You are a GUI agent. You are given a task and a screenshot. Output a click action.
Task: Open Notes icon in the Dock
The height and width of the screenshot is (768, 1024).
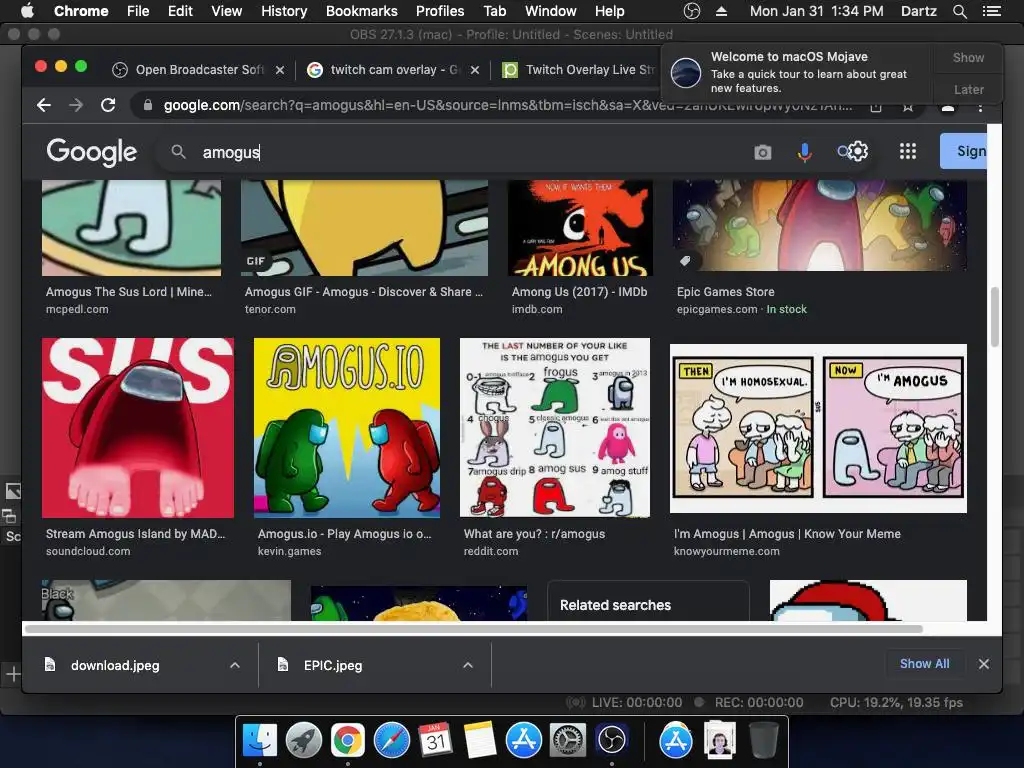(480, 741)
